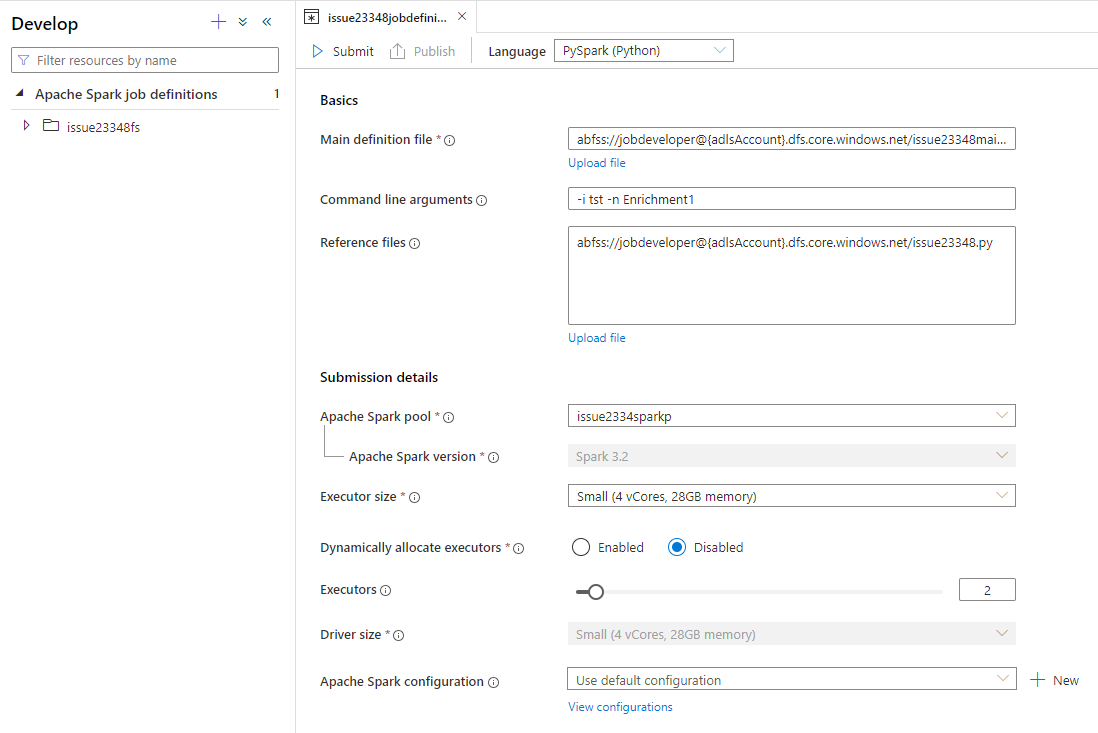Open the View configurations link
1098x733 pixels.
(x=620, y=706)
